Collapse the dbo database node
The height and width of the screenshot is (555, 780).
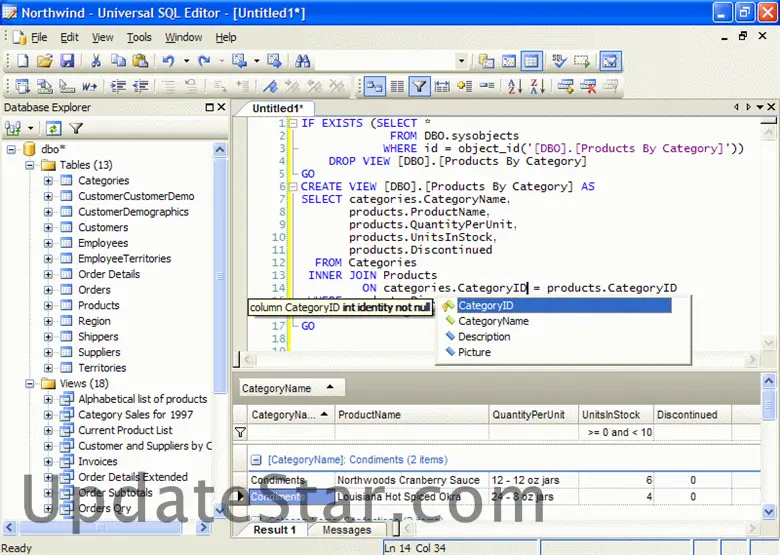(11, 149)
